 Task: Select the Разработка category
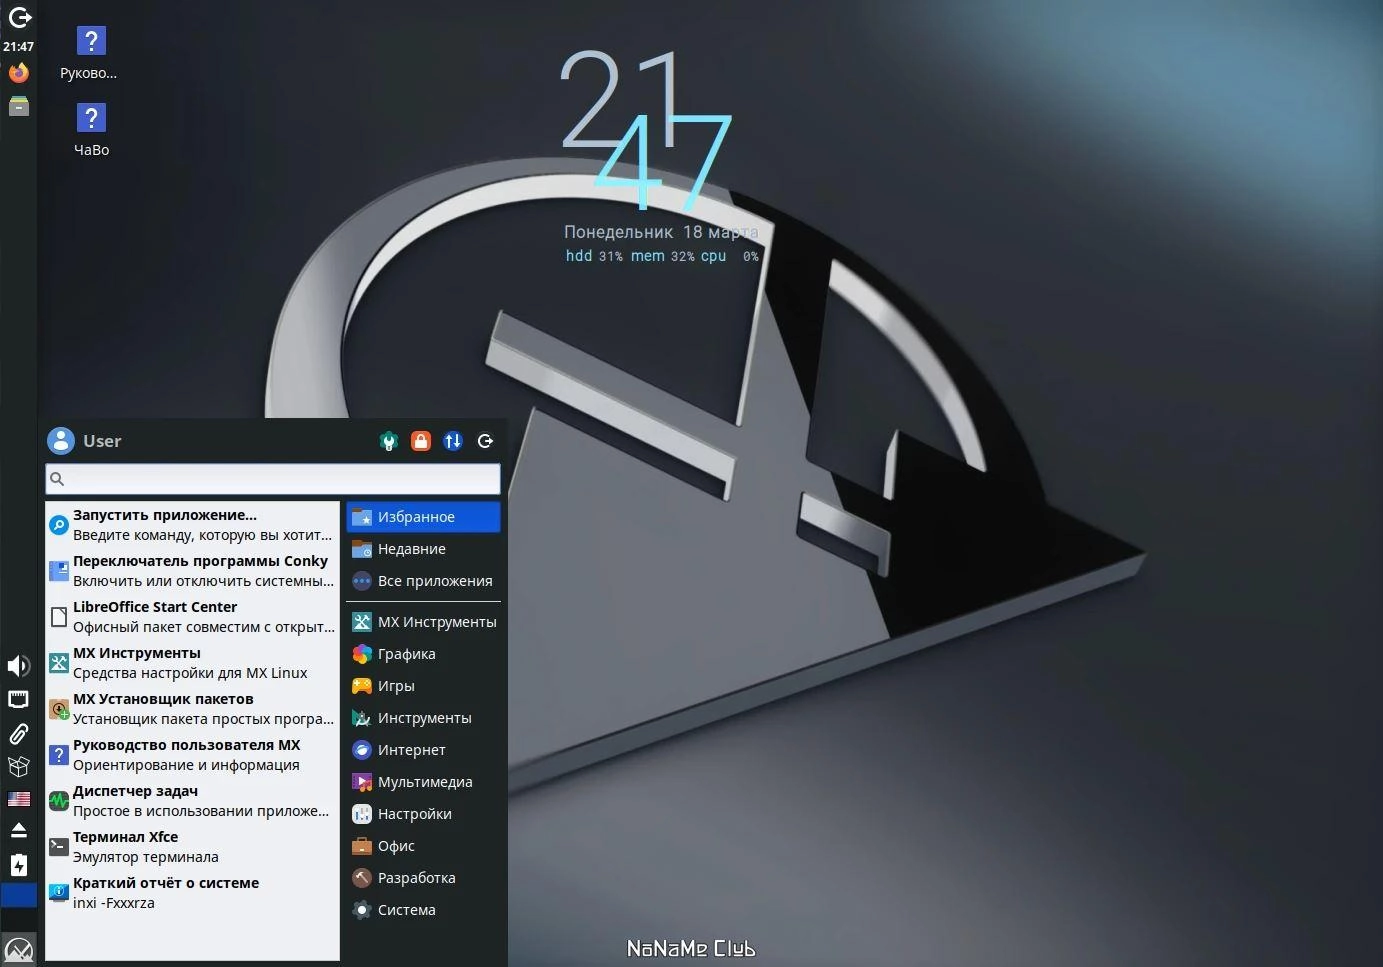click(423, 878)
